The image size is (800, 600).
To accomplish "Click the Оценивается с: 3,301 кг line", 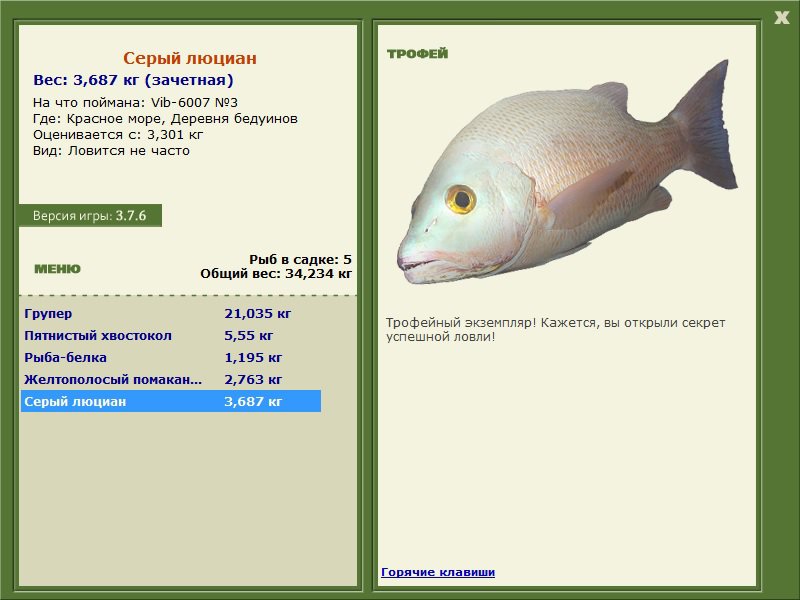I will (x=118, y=135).
